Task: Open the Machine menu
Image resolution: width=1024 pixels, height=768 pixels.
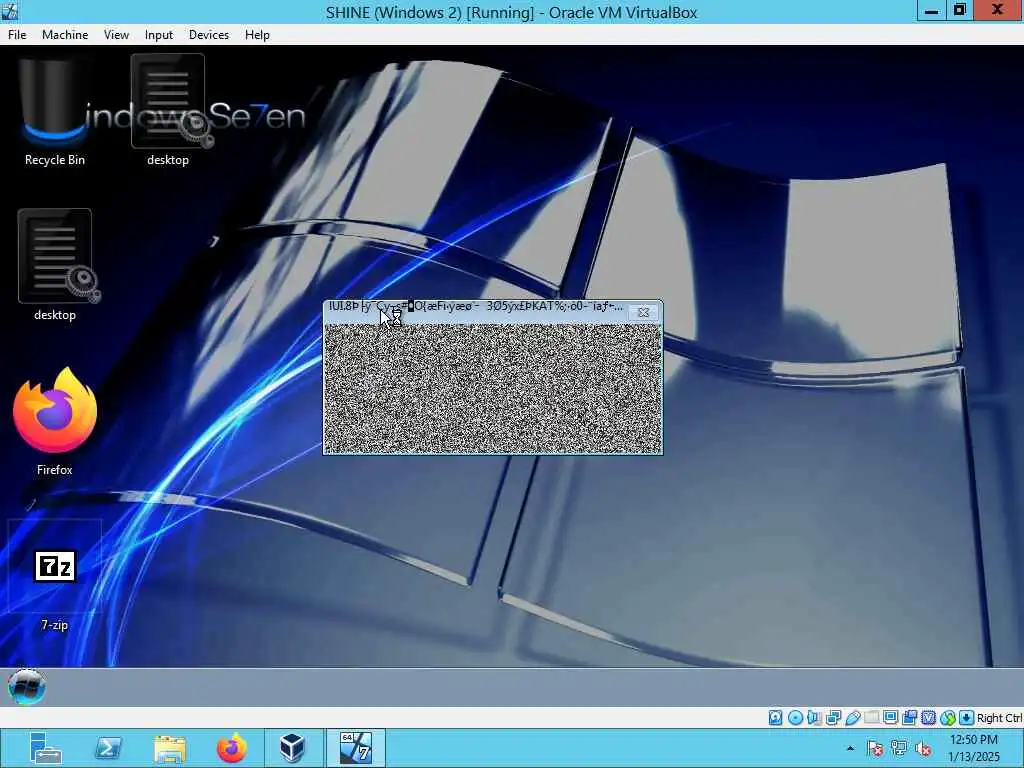Action: point(65,35)
